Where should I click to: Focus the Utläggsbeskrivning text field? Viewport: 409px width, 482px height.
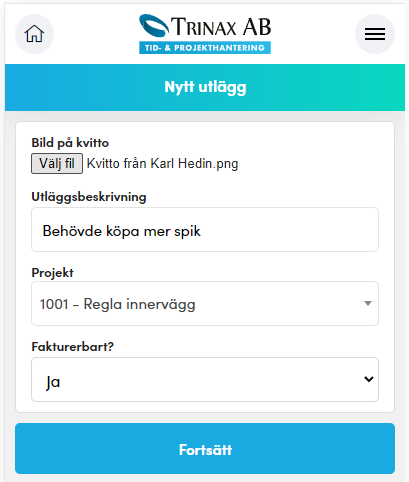pos(205,229)
